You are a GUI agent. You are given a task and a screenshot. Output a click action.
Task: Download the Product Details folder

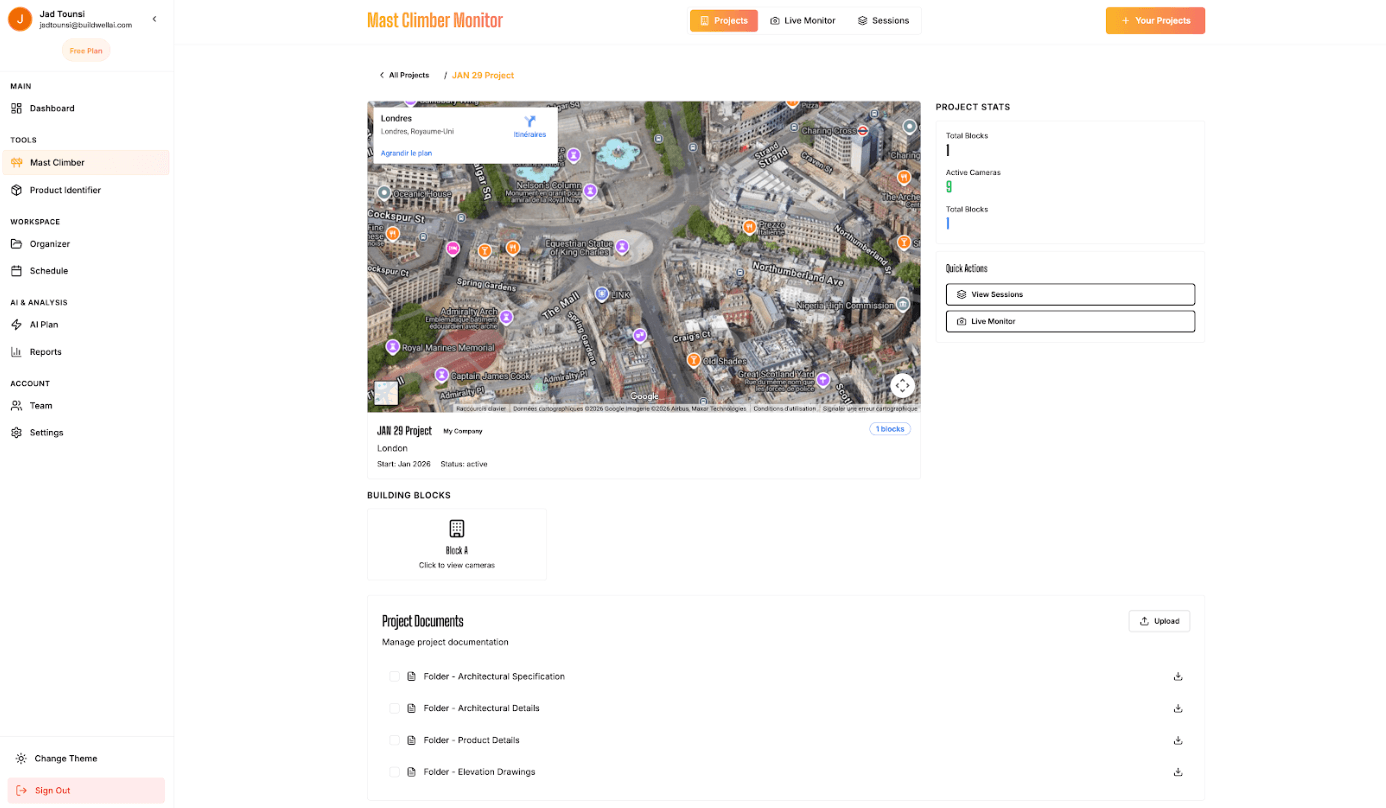1178,740
